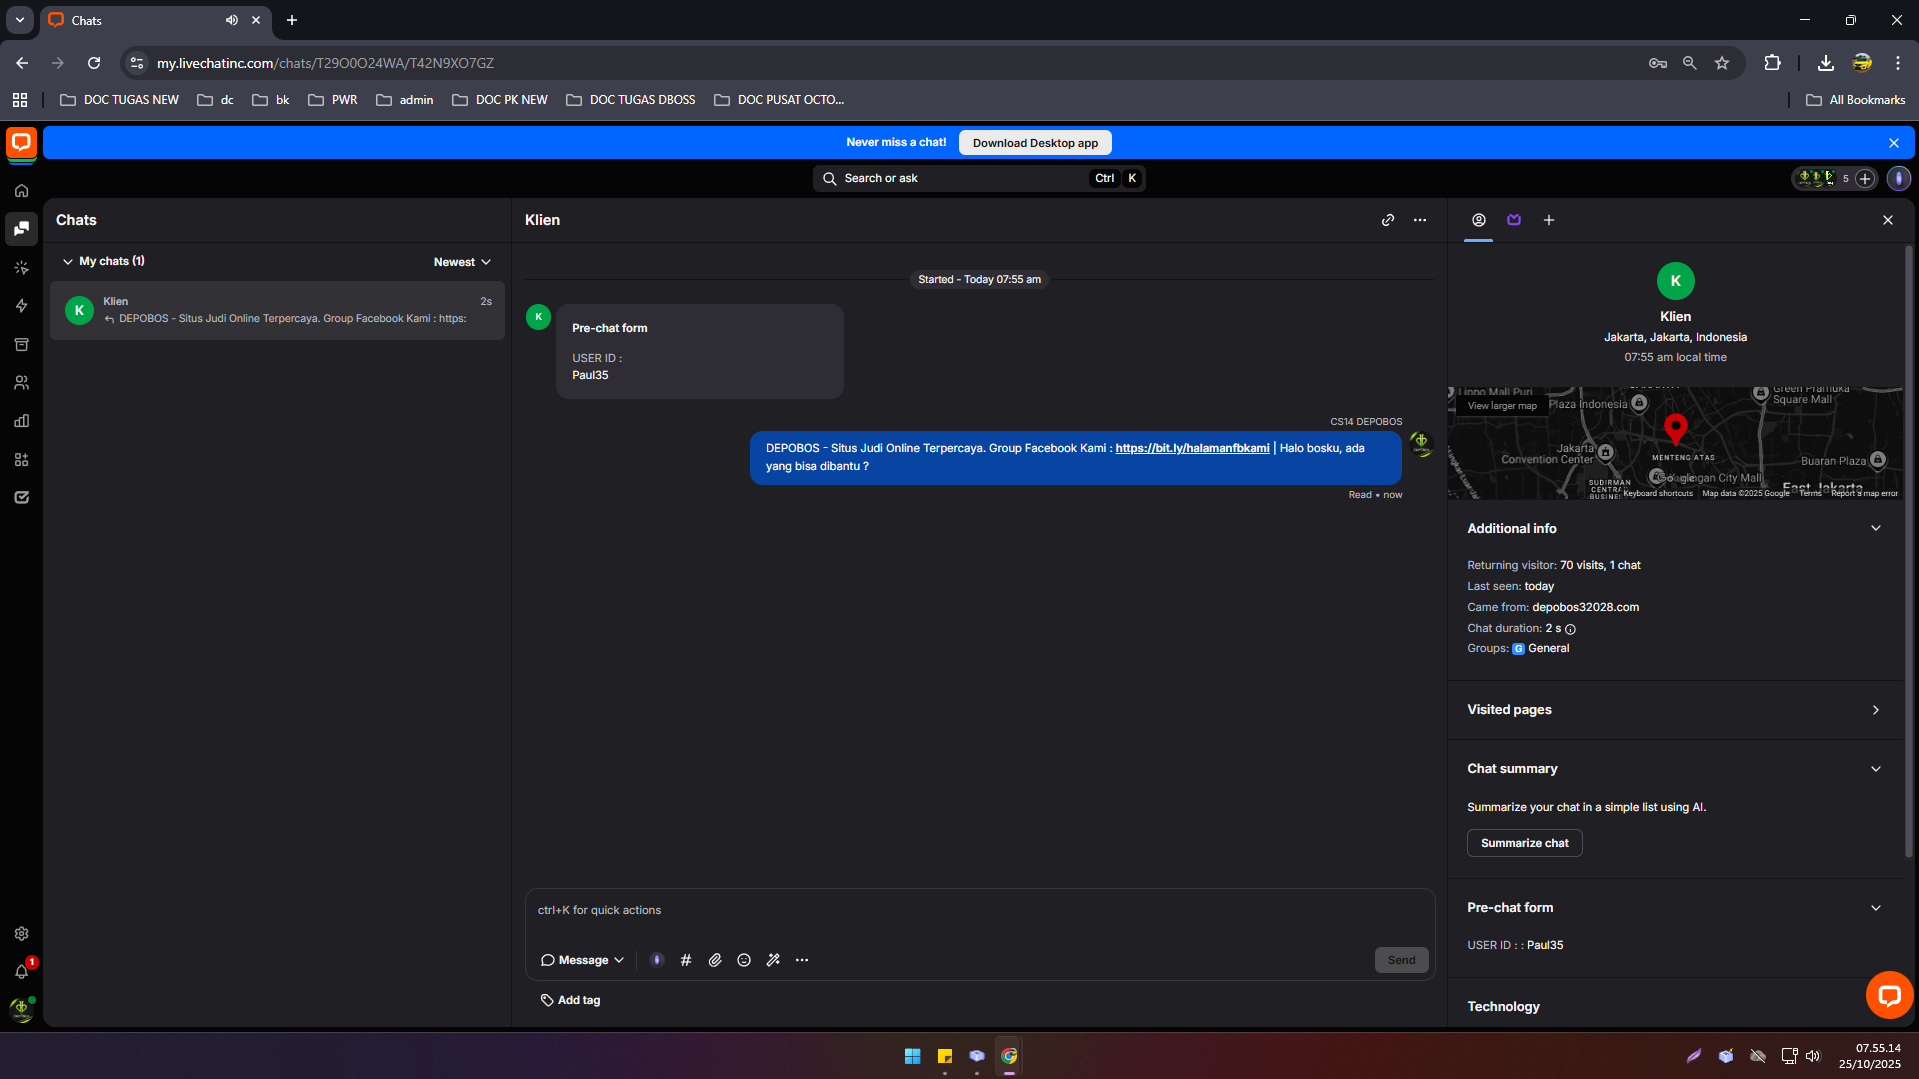Open the PWR bookmark folder

tap(333, 100)
